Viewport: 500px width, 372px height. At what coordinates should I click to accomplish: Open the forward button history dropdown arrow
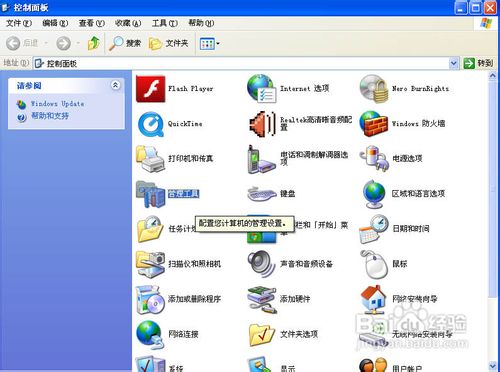tap(78, 43)
